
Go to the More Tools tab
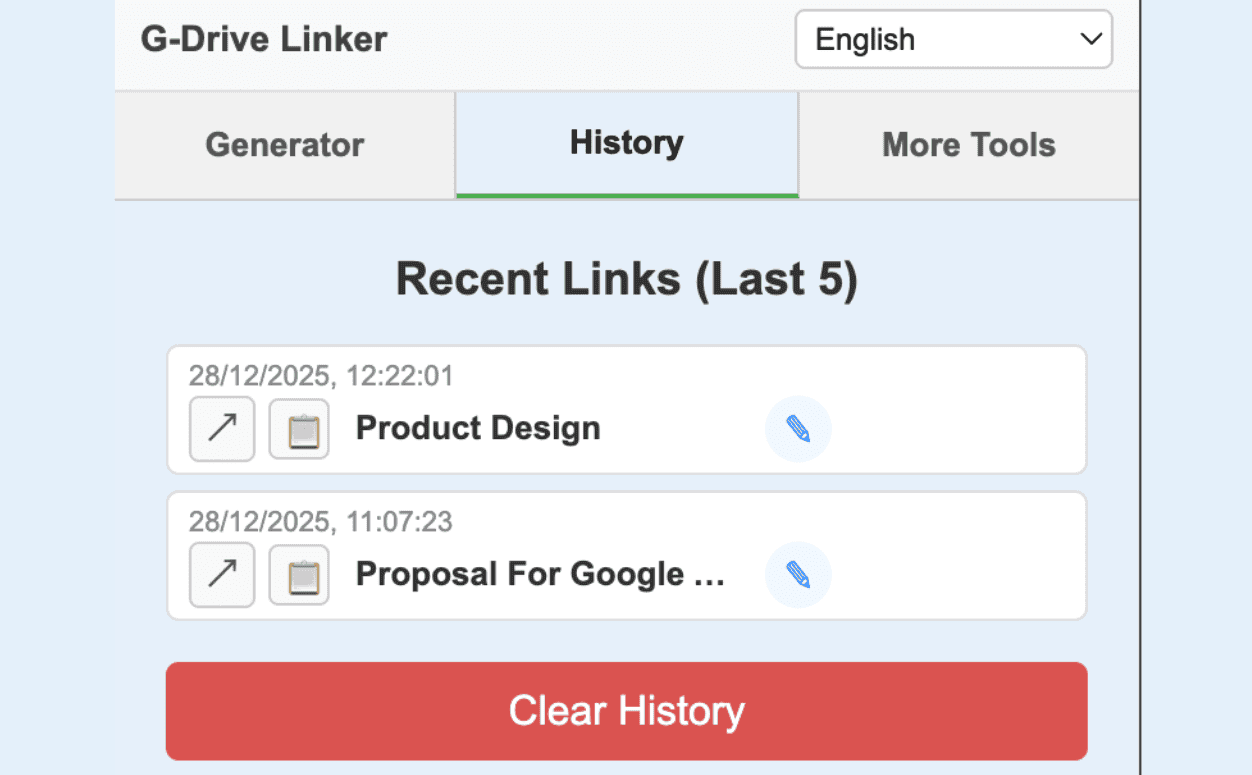click(968, 145)
